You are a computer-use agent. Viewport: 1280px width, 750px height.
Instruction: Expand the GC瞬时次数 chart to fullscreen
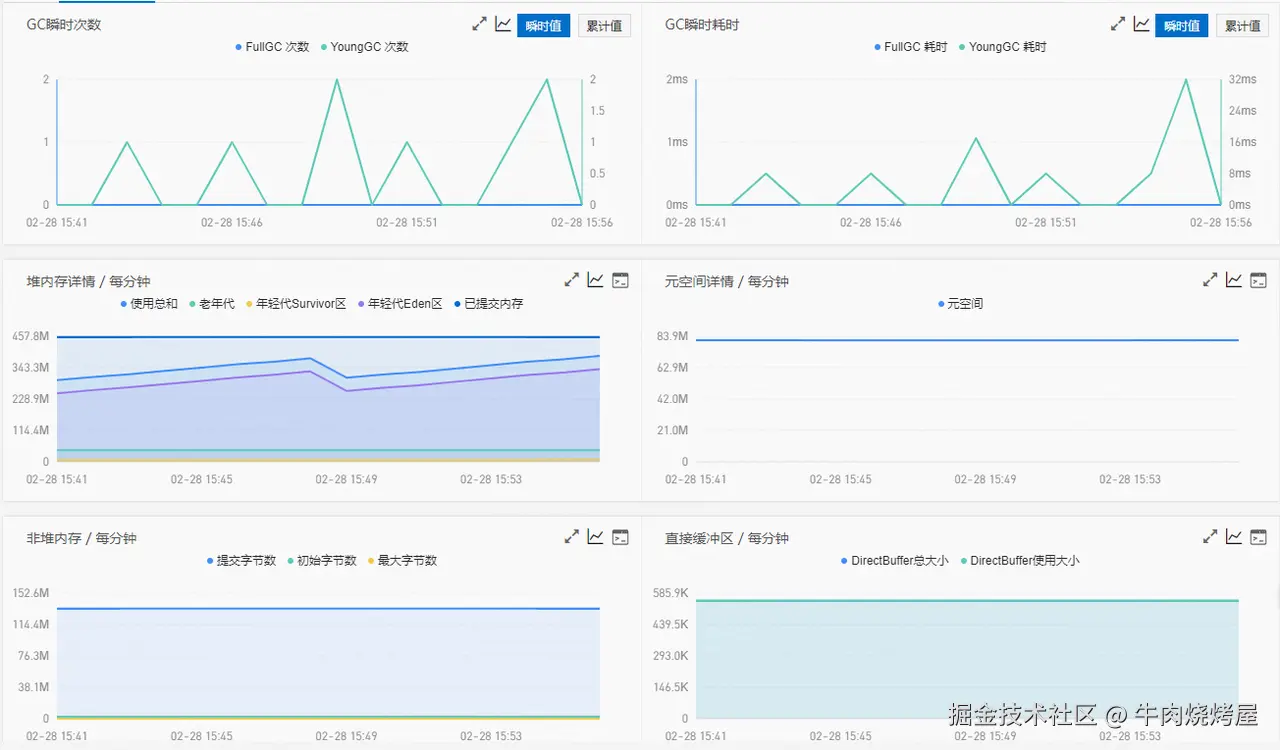click(x=480, y=25)
